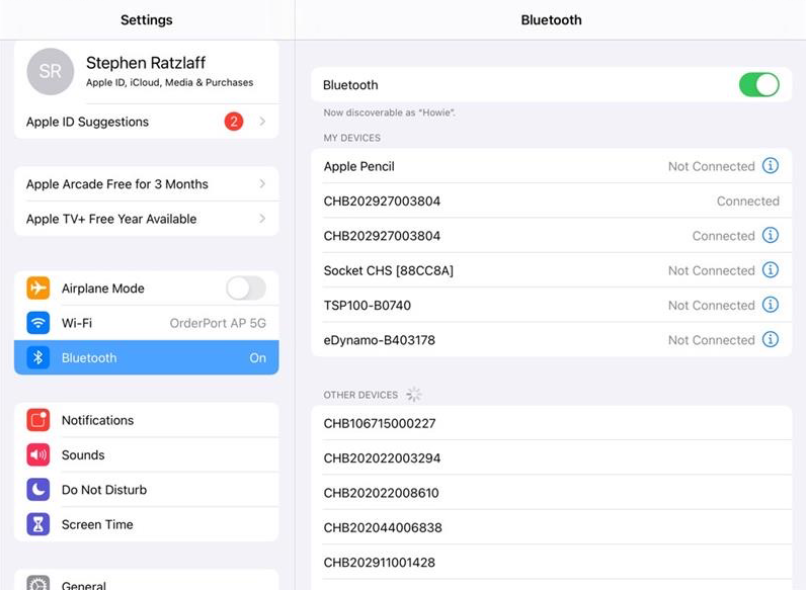Tap the Bluetooth icon in sidebar
This screenshot has width=806, height=590.
pos(38,357)
